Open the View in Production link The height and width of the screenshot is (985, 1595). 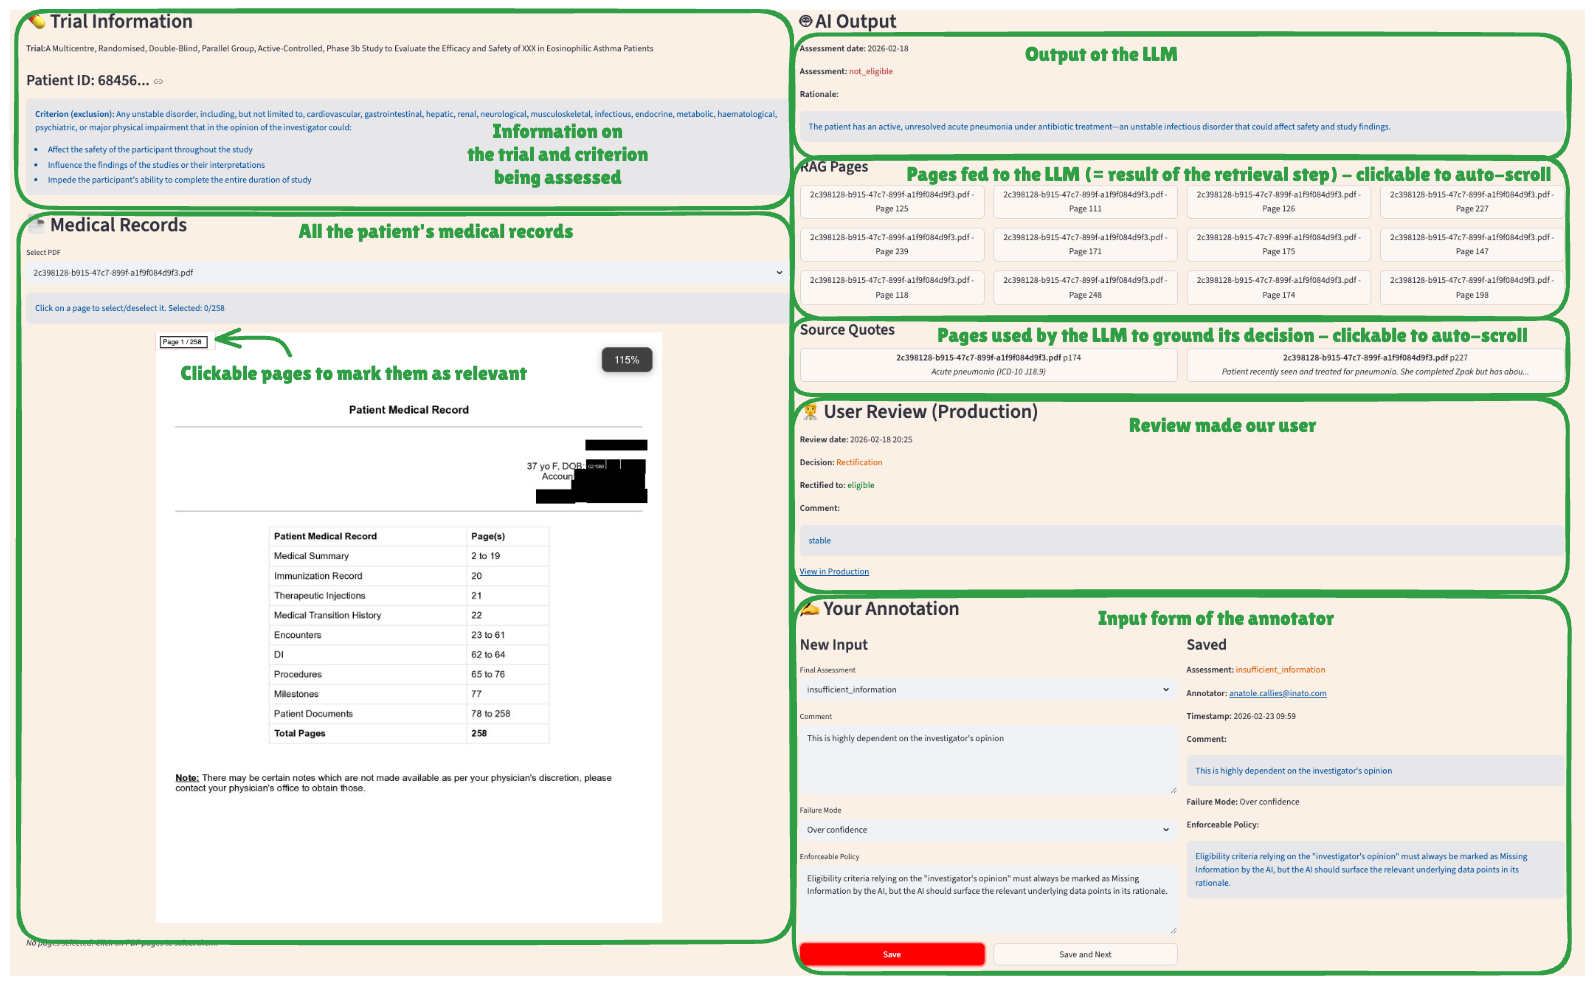tap(834, 572)
